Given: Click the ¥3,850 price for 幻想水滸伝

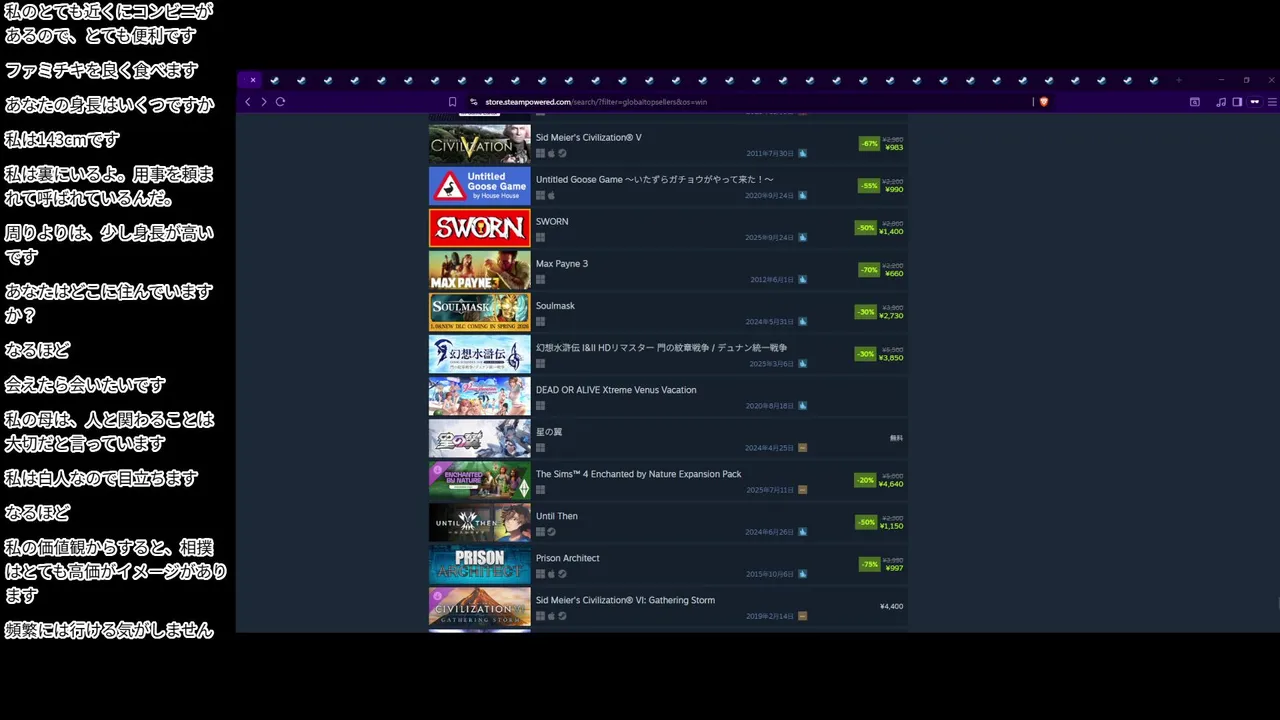Looking at the screenshot, I should pos(891,357).
